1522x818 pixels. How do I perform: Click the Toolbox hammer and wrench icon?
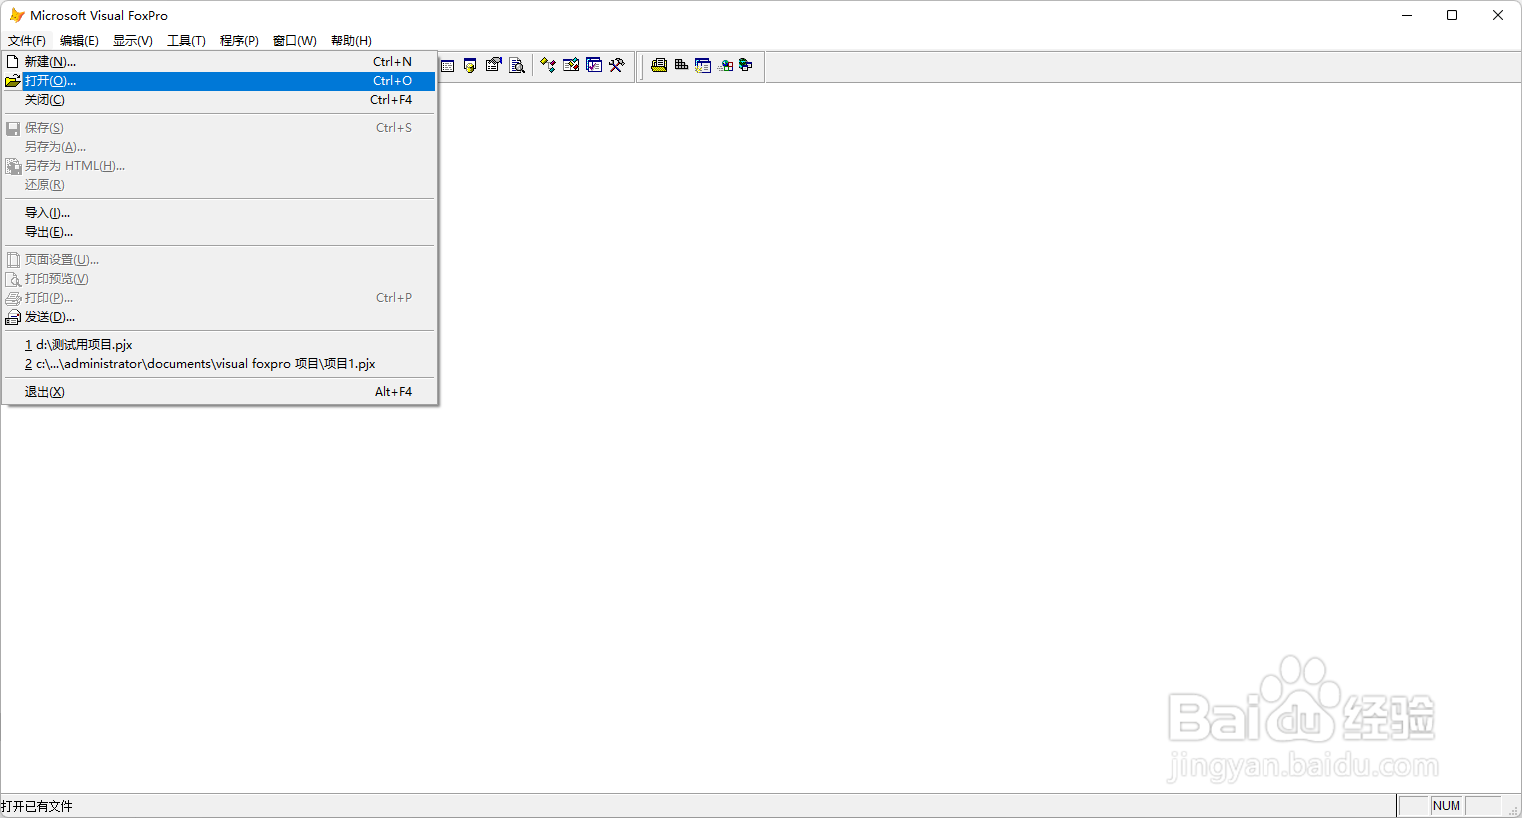pos(617,65)
